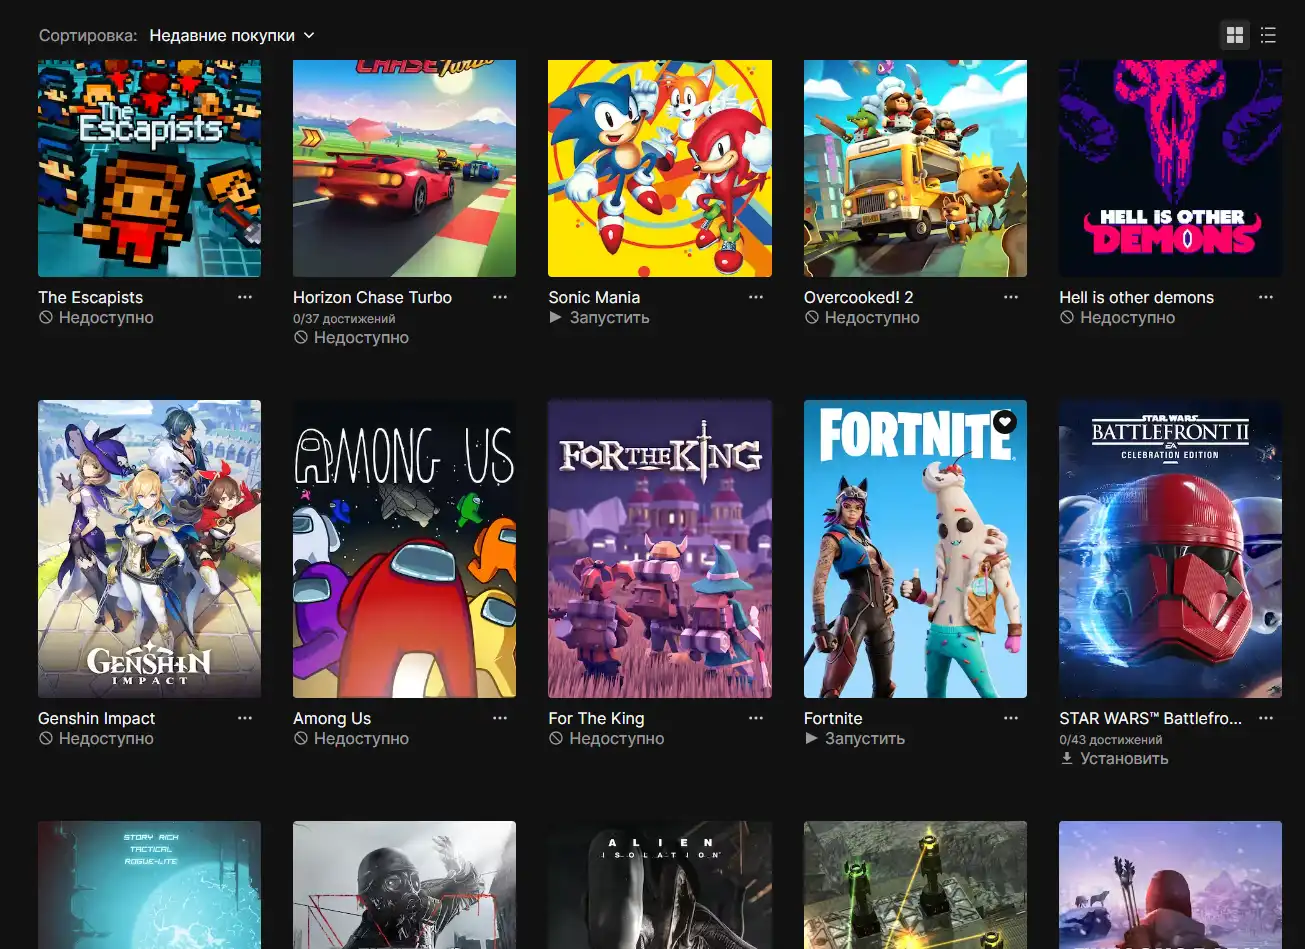Click 'Sonic Mania' title text
Screen dimensions: 1305x949
click(594, 297)
